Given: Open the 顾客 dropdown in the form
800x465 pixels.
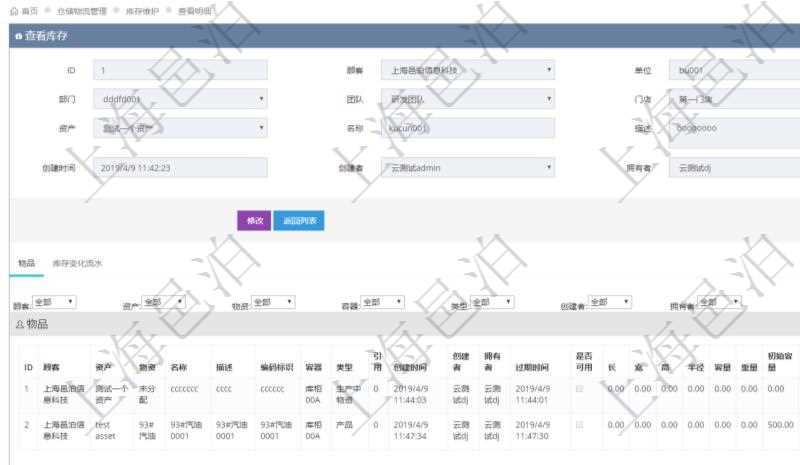Looking at the screenshot, I should [467, 71].
